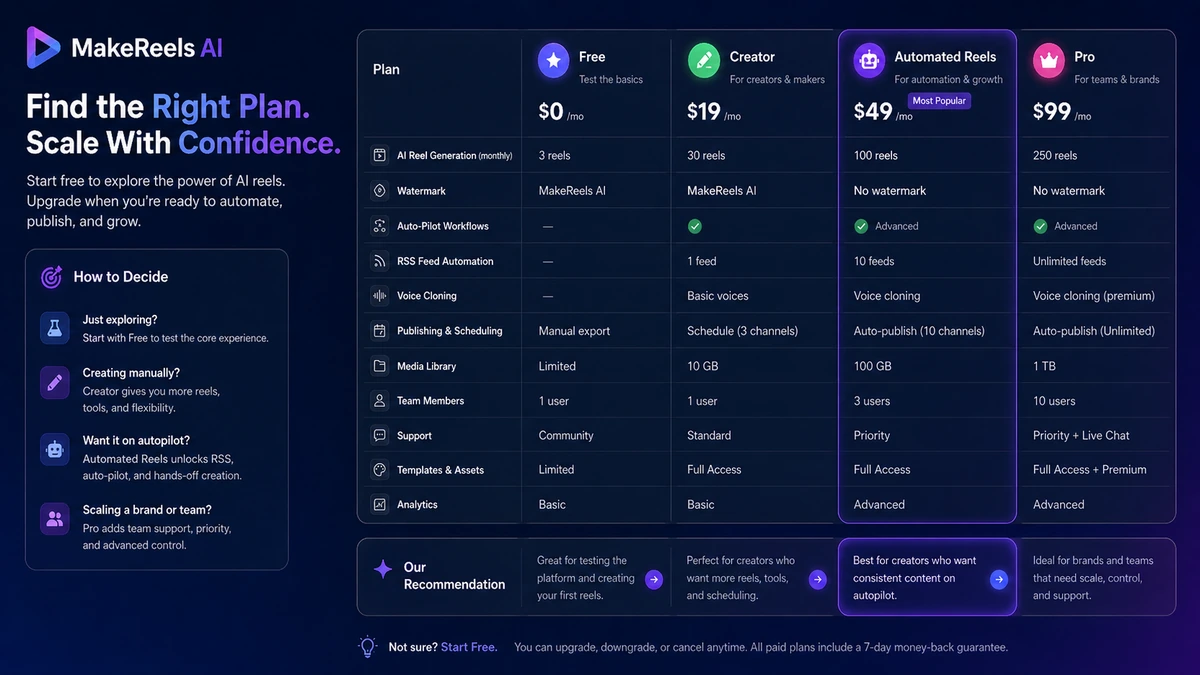
Task: Click the '100 GB' media library cell
Action: [872, 366]
